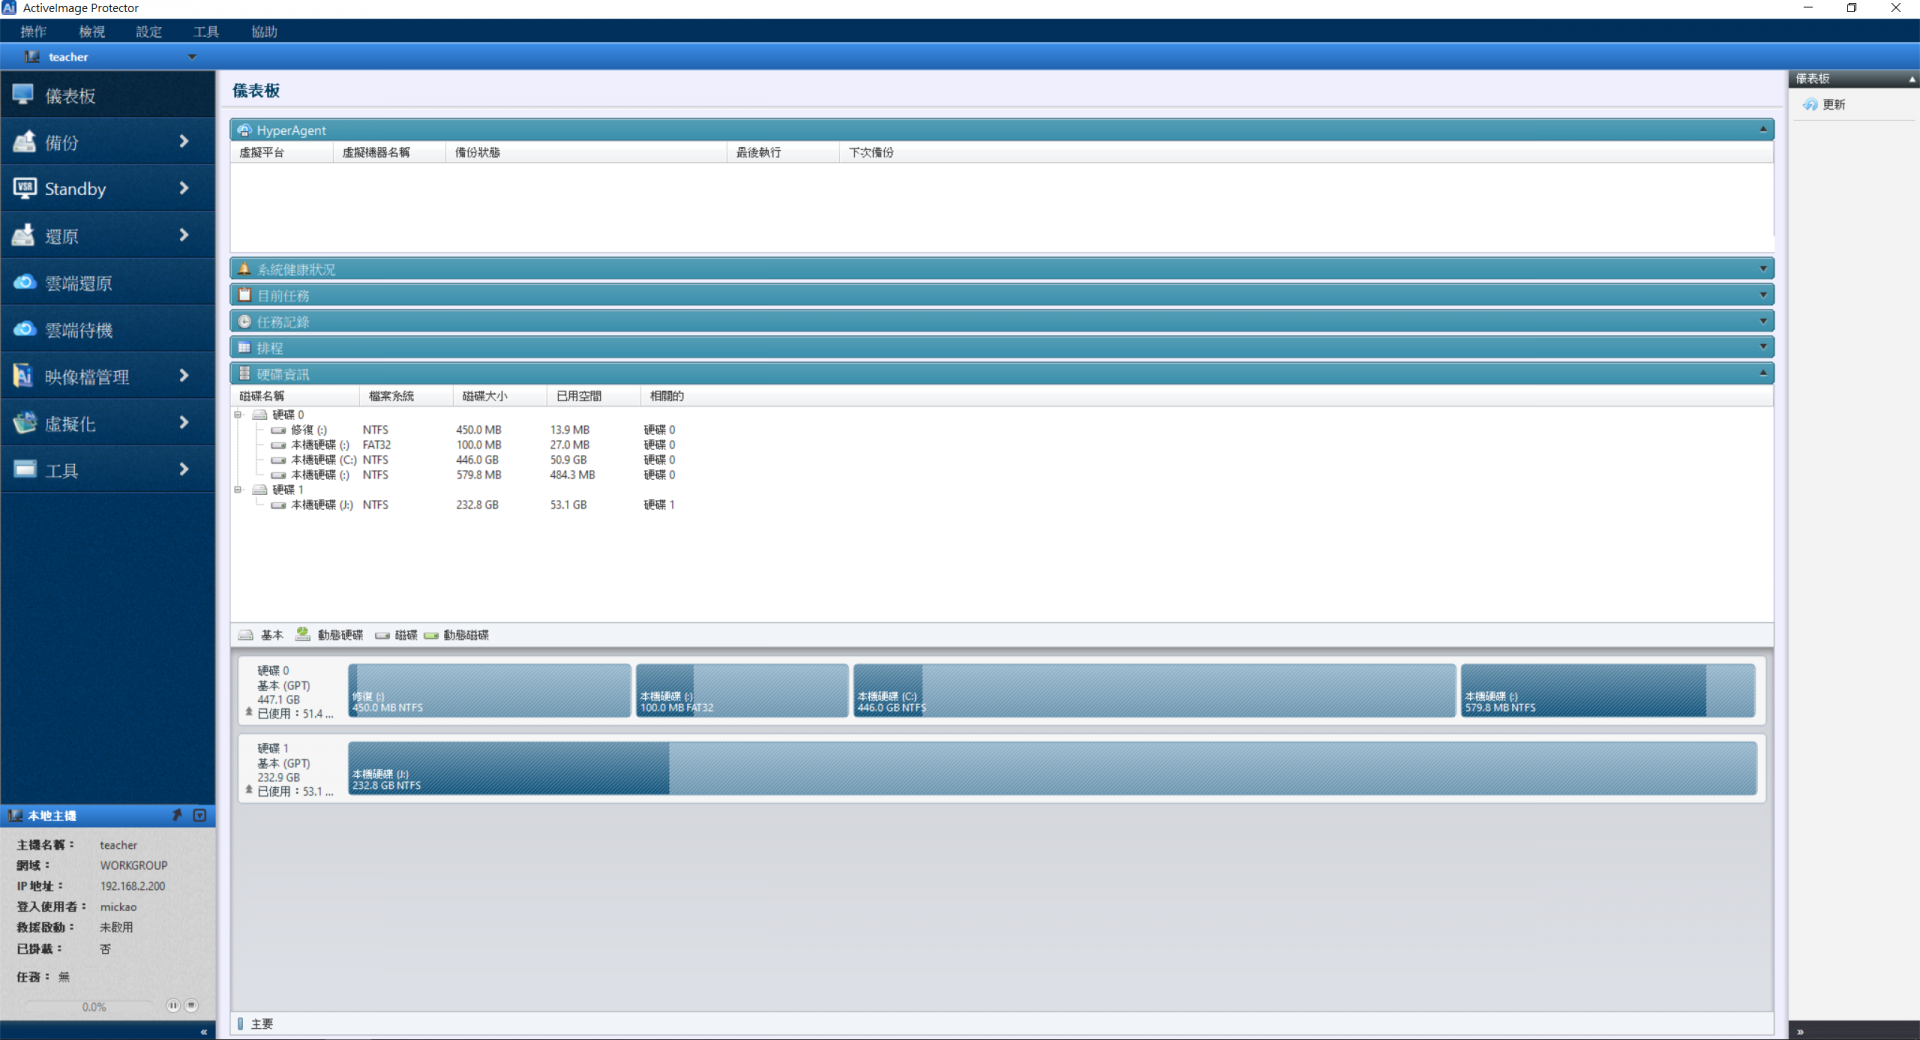This screenshot has width=1920, height=1040.
Task: Stop the task using the stop button
Action: tap(192, 1006)
